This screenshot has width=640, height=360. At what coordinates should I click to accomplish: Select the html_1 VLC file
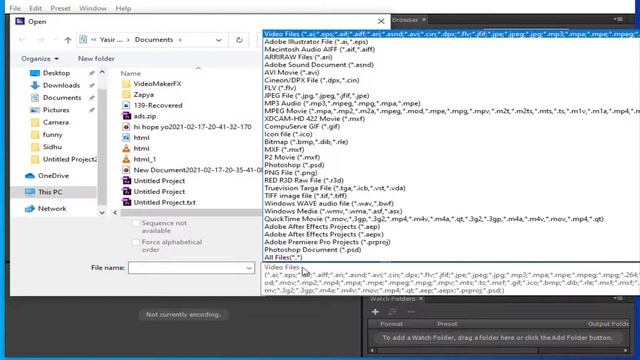click(x=144, y=159)
